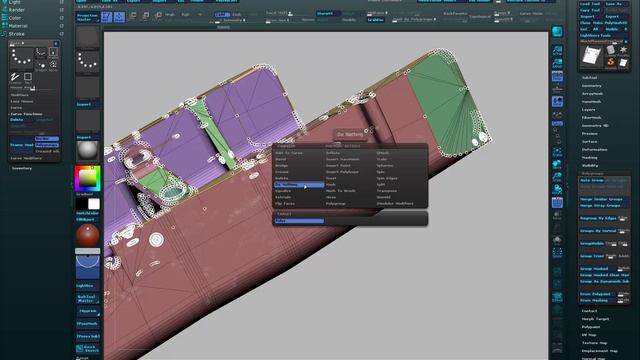
Task: Open SubTool Master plugin button
Action: click(87, 299)
